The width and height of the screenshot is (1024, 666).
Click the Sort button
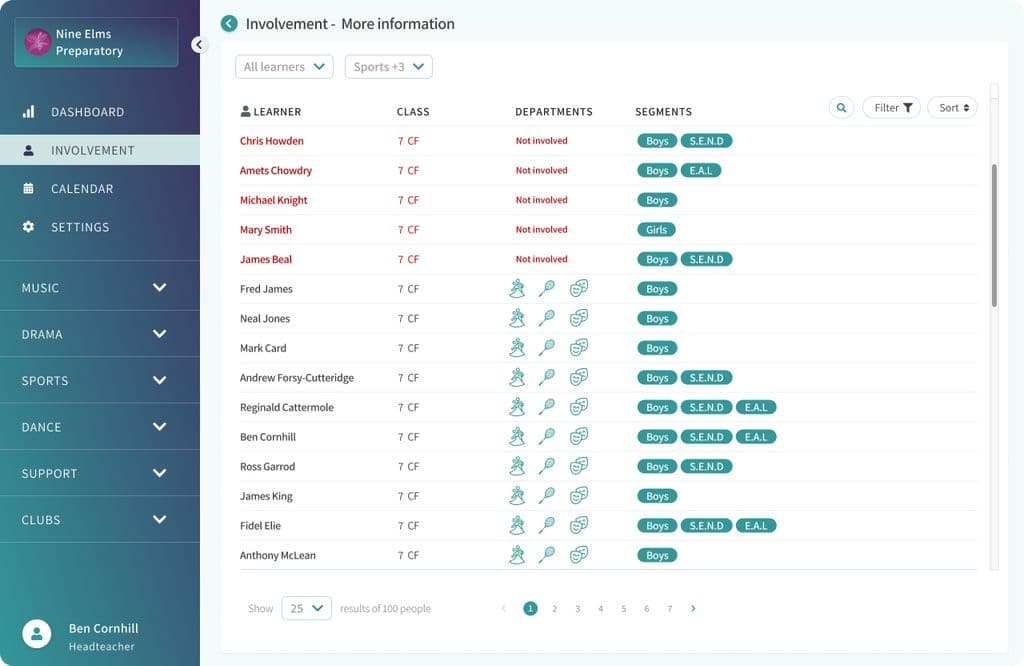coord(952,108)
